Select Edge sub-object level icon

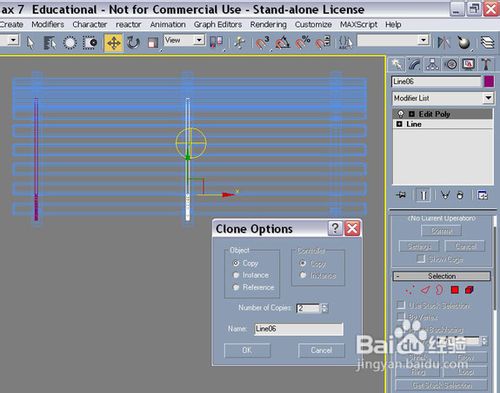[x=425, y=290]
